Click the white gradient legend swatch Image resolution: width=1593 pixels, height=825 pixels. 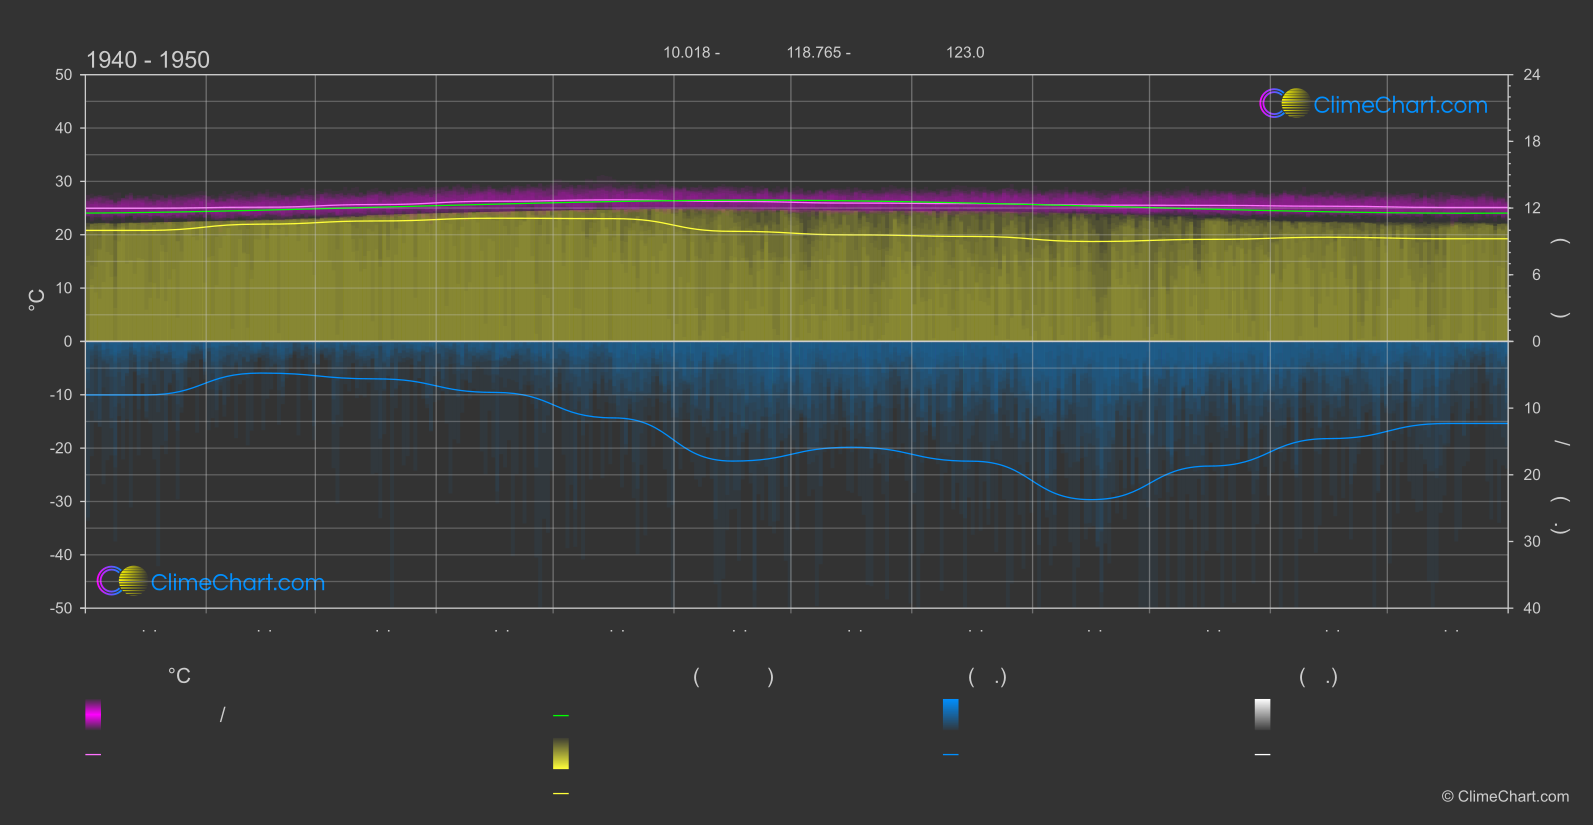pos(1263,714)
